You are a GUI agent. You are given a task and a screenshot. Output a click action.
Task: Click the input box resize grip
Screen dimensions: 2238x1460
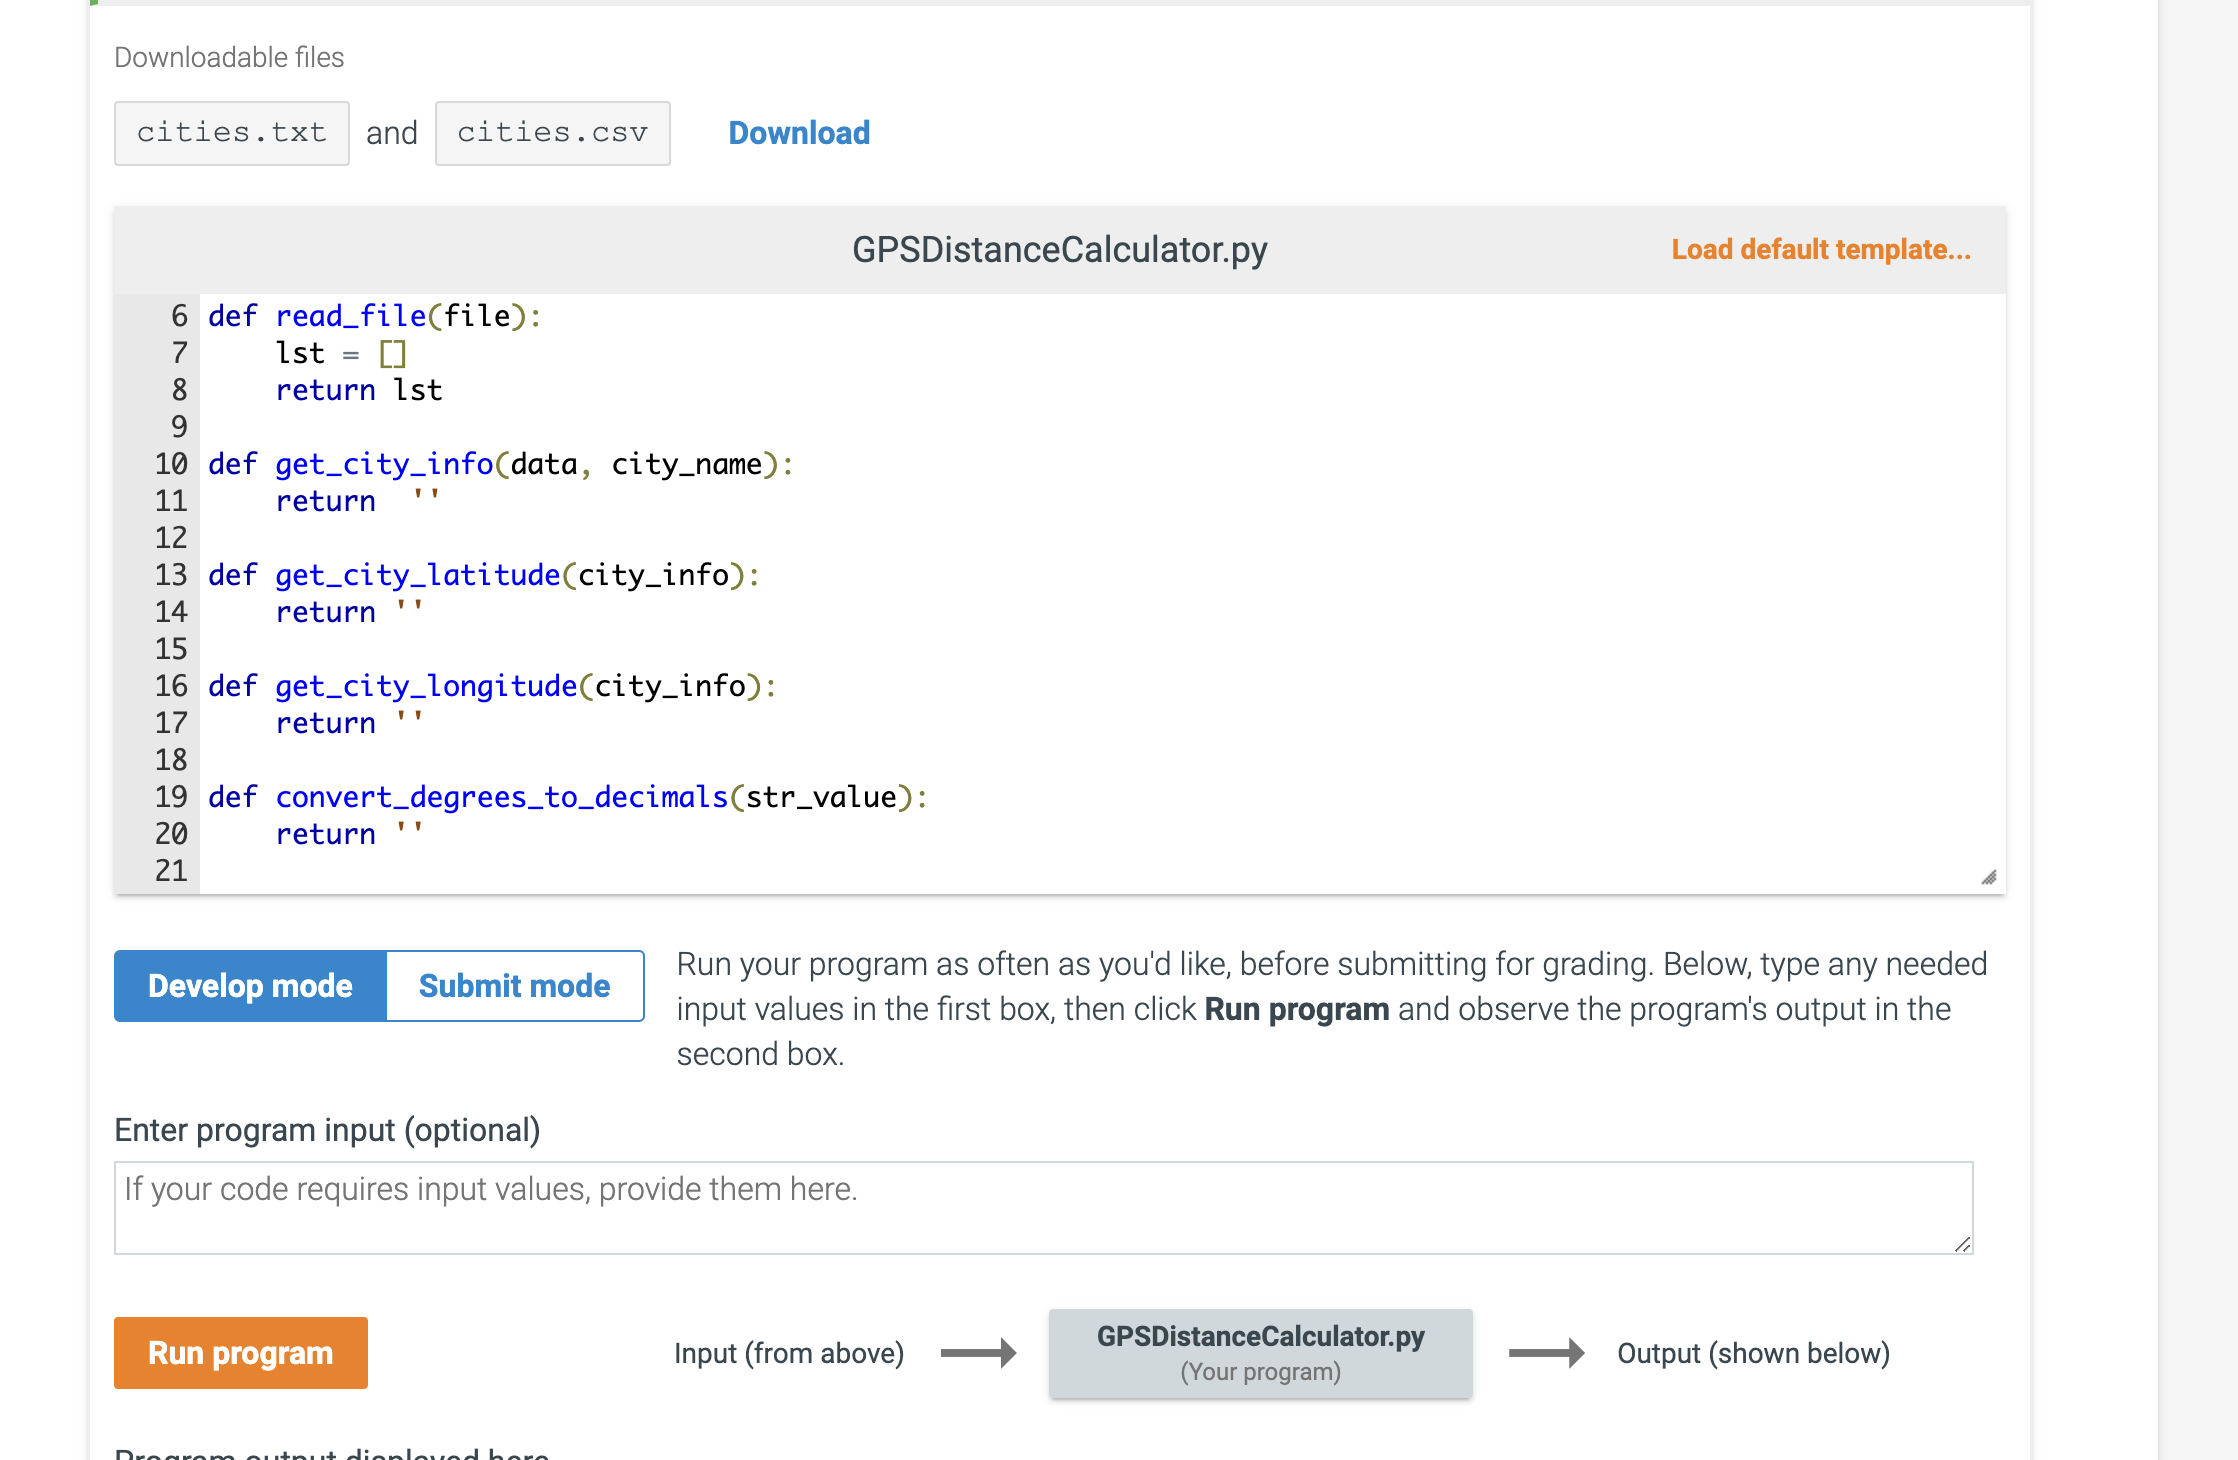pos(1962,1244)
